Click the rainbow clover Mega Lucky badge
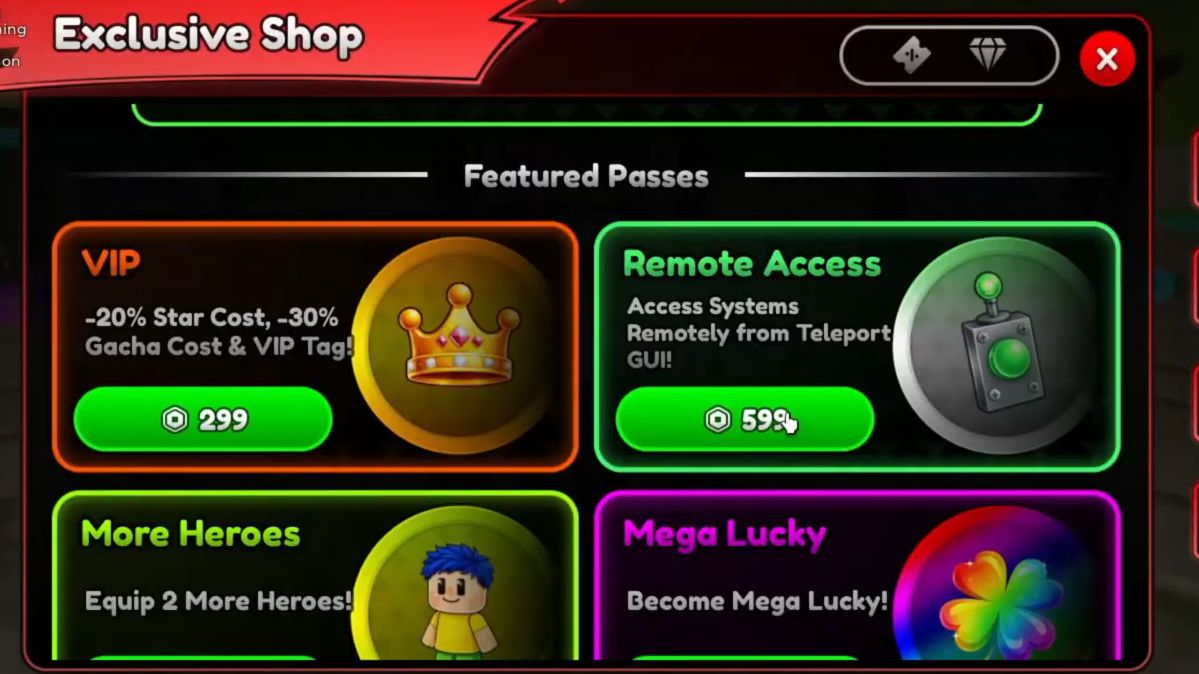Viewport: 1199px width, 674px height. coord(999,583)
